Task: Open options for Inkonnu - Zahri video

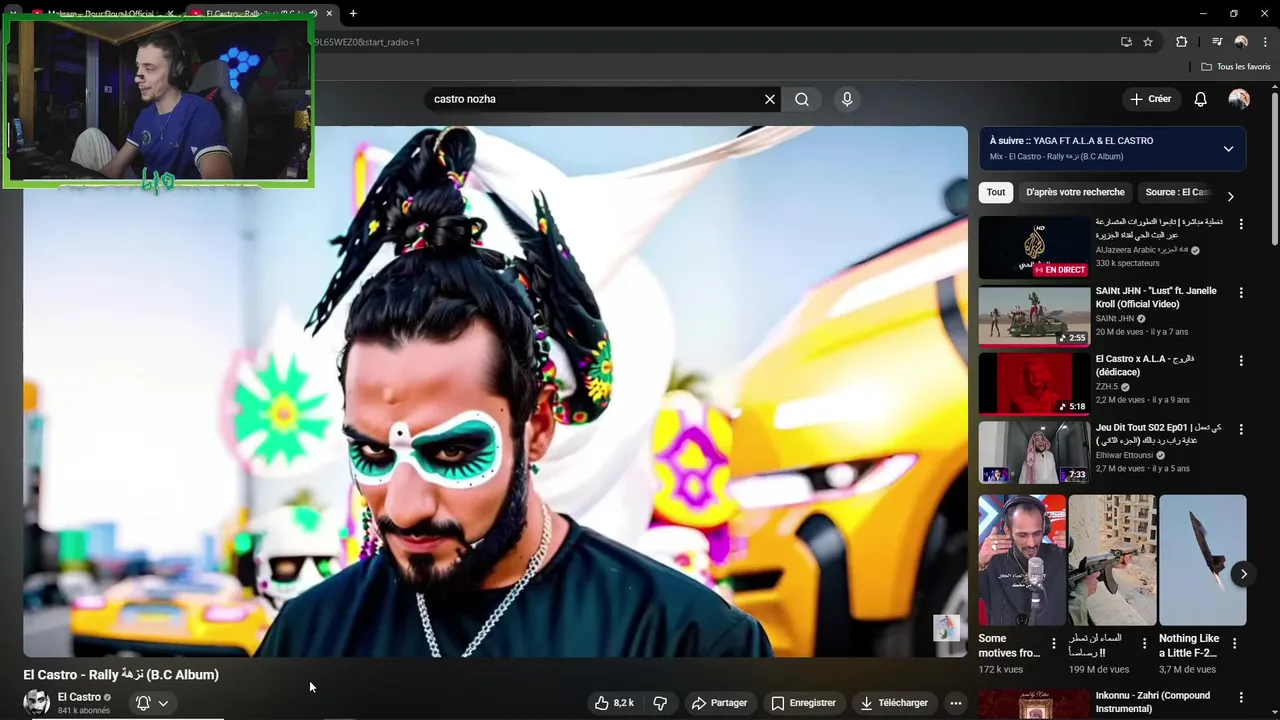Action: pyautogui.click(x=1241, y=697)
